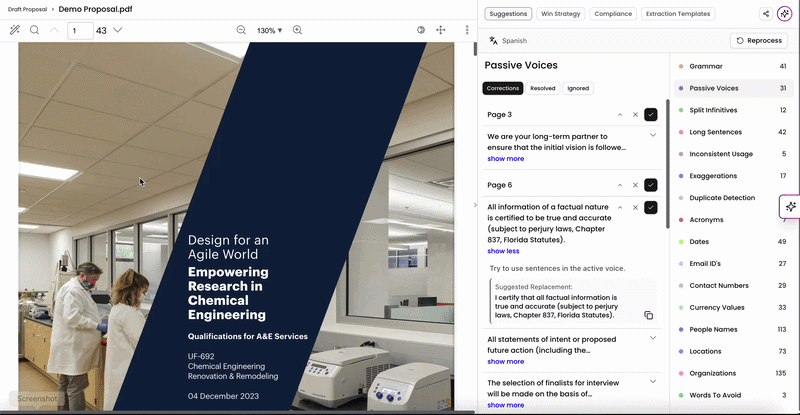Zoom out with the minus magnifier icon
Image resolution: width=800 pixels, height=415 pixels.
[x=241, y=30]
